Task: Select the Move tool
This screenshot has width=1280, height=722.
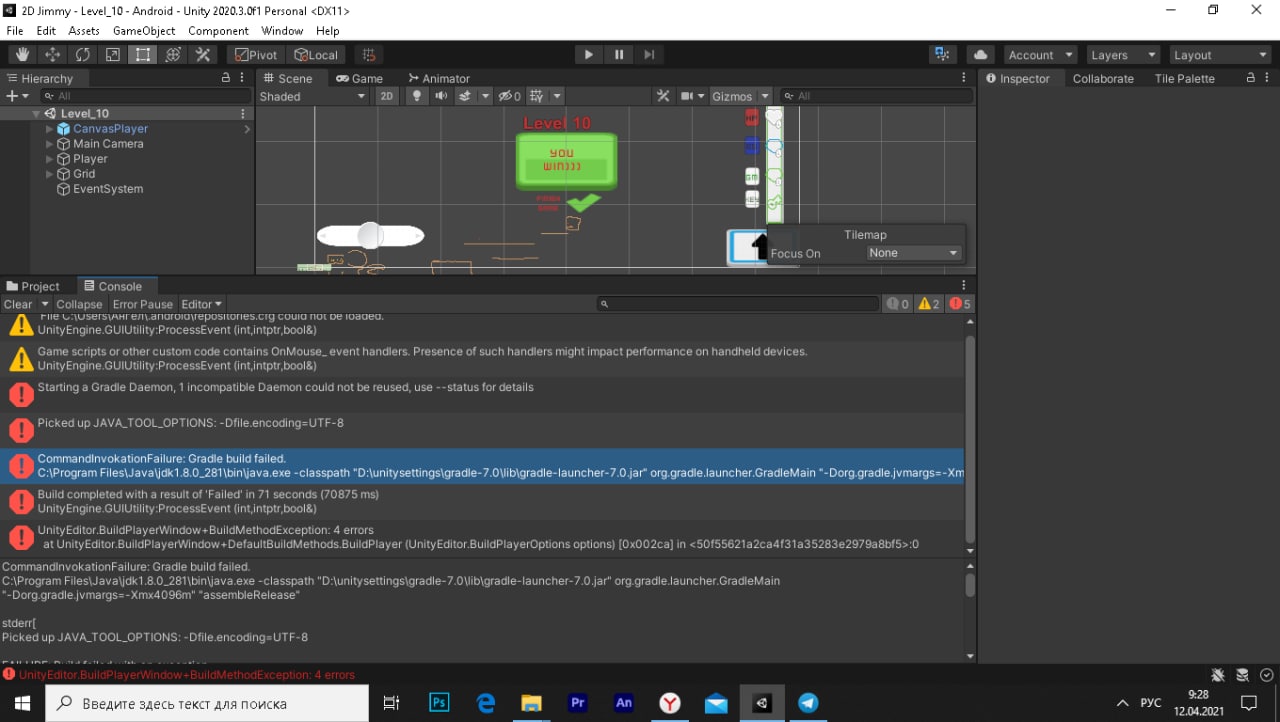Action: click(x=52, y=55)
